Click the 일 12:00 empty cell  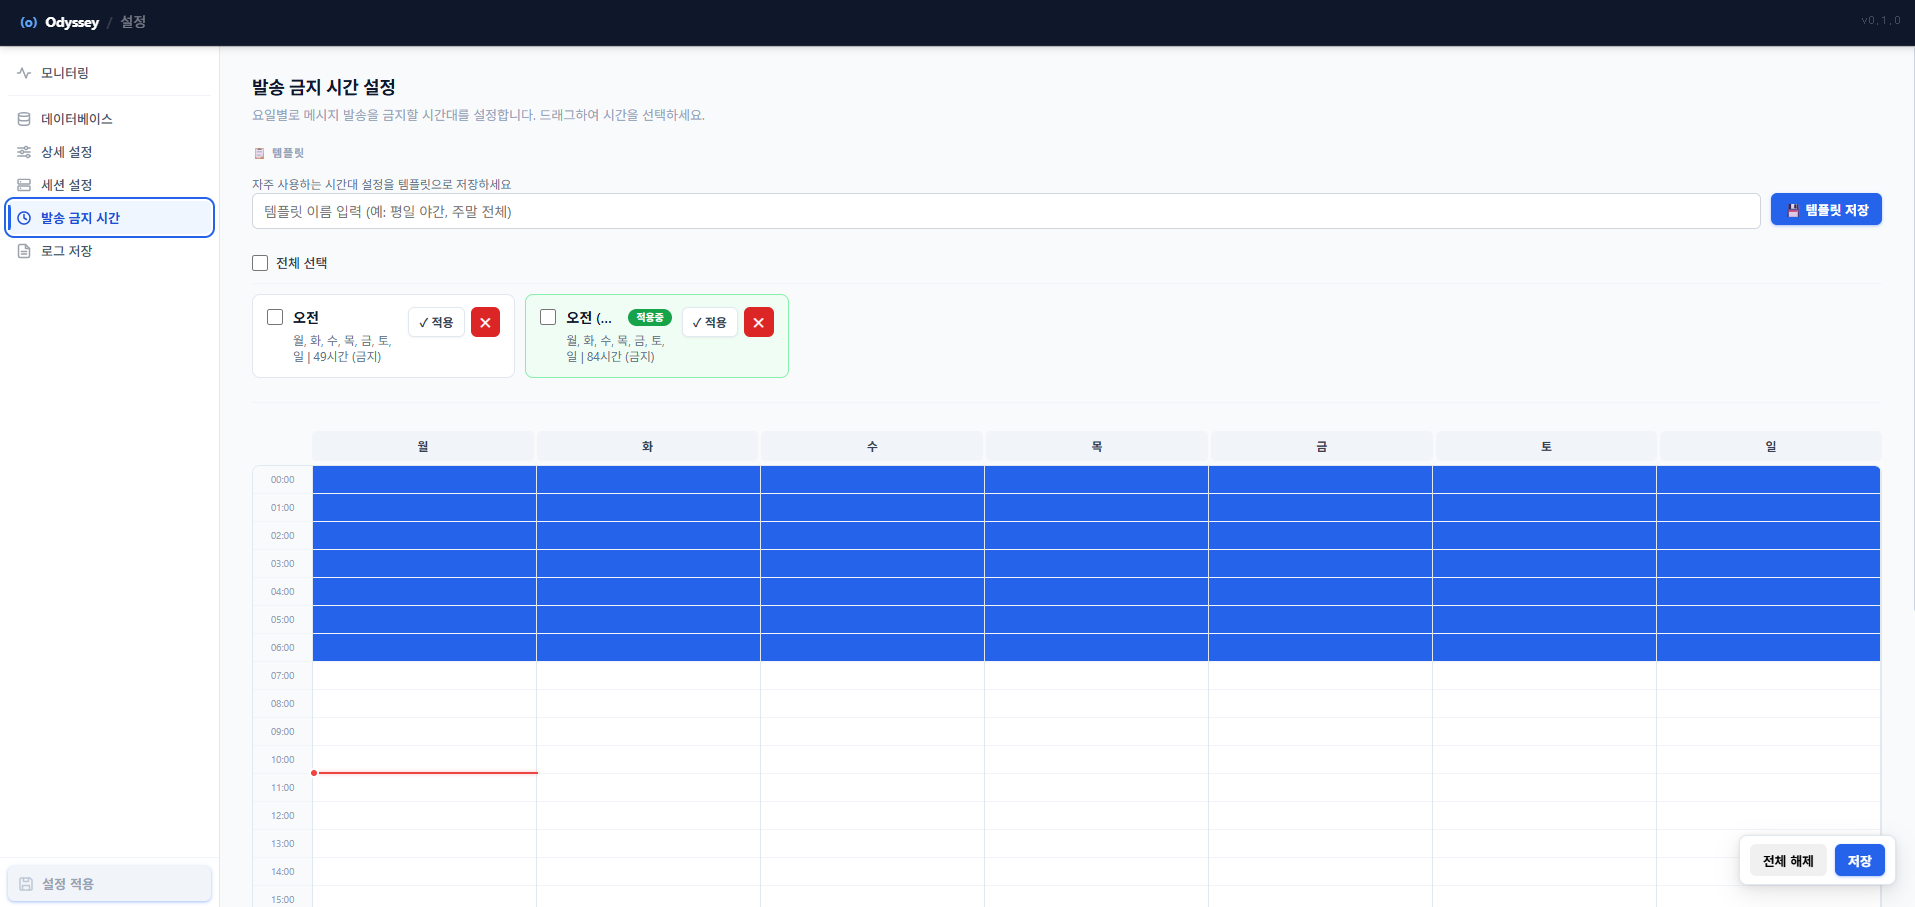1768,816
